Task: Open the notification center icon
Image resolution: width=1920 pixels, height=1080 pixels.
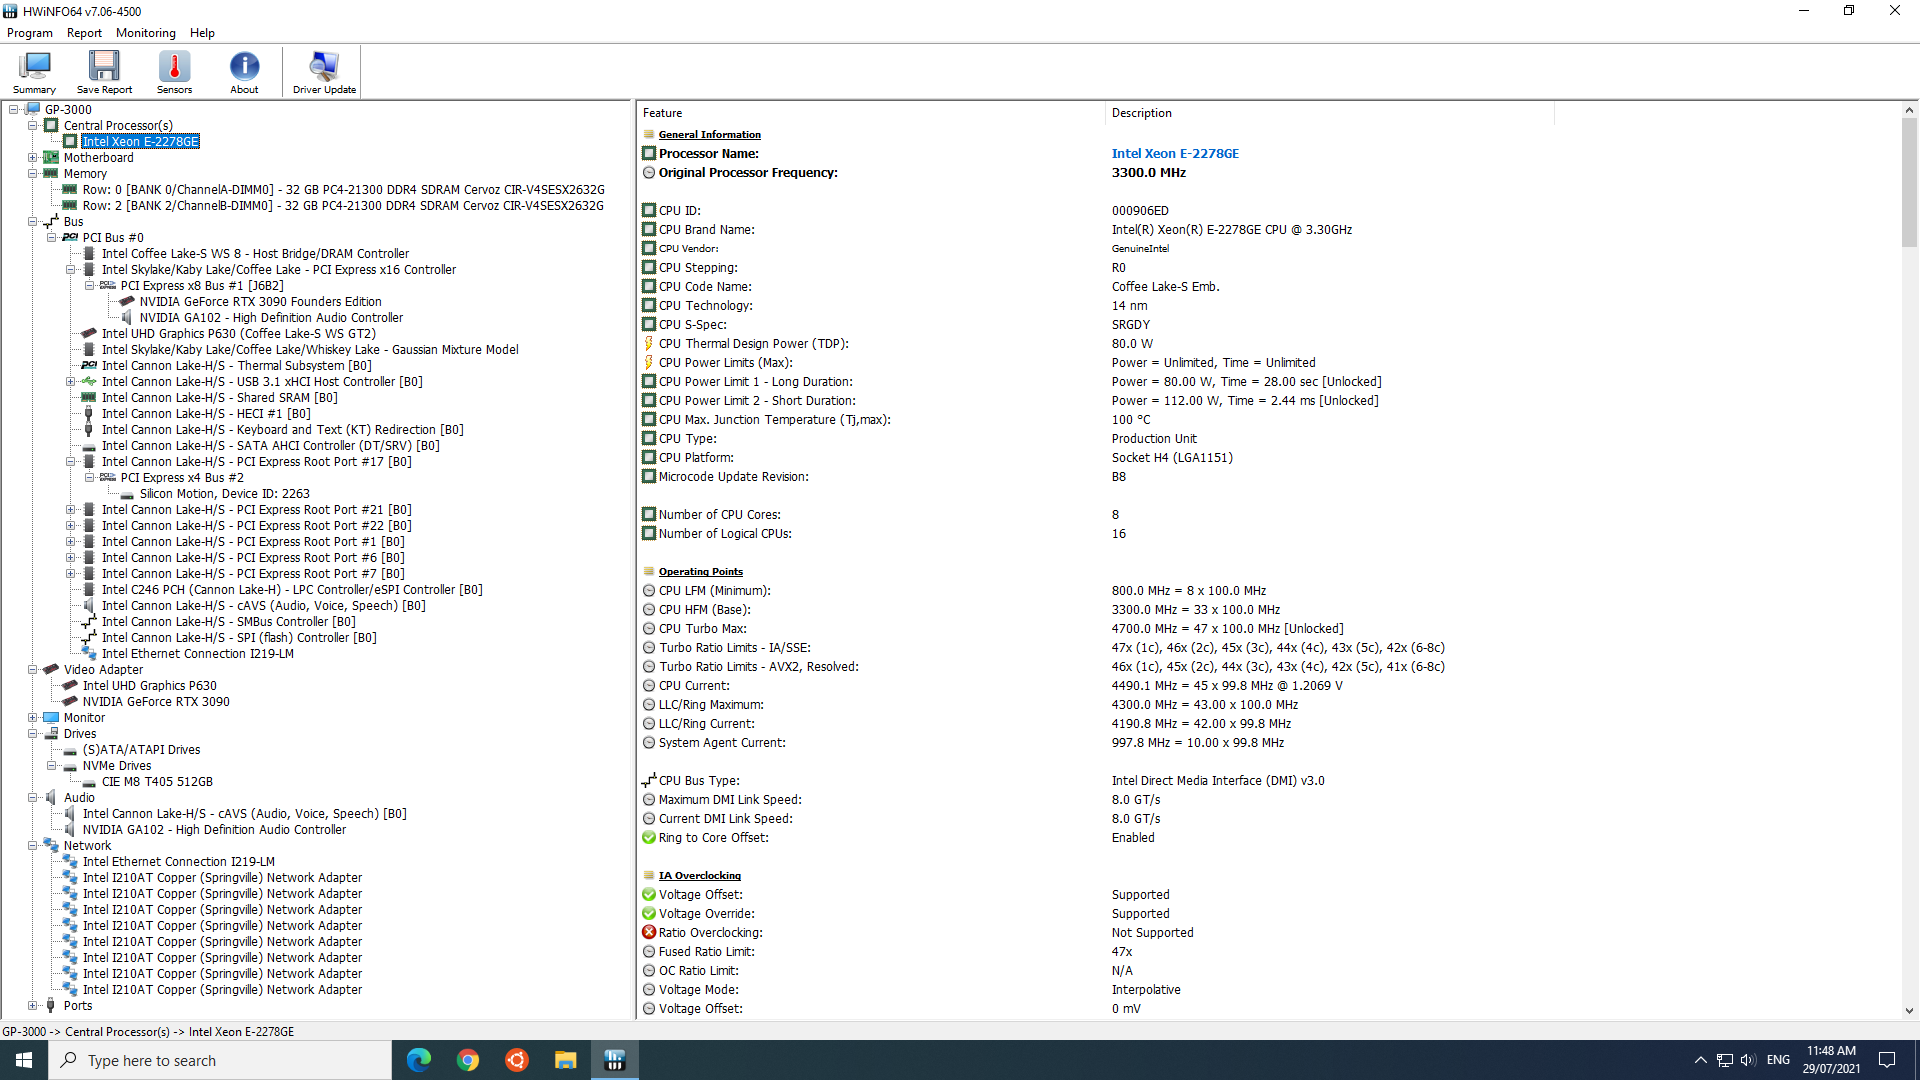Action: coord(1887,1060)
